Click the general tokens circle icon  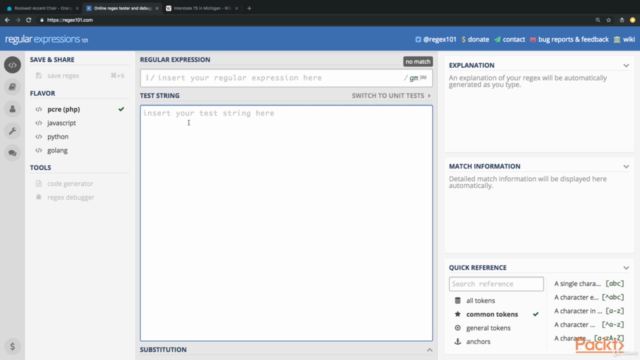tap(458, 328)
